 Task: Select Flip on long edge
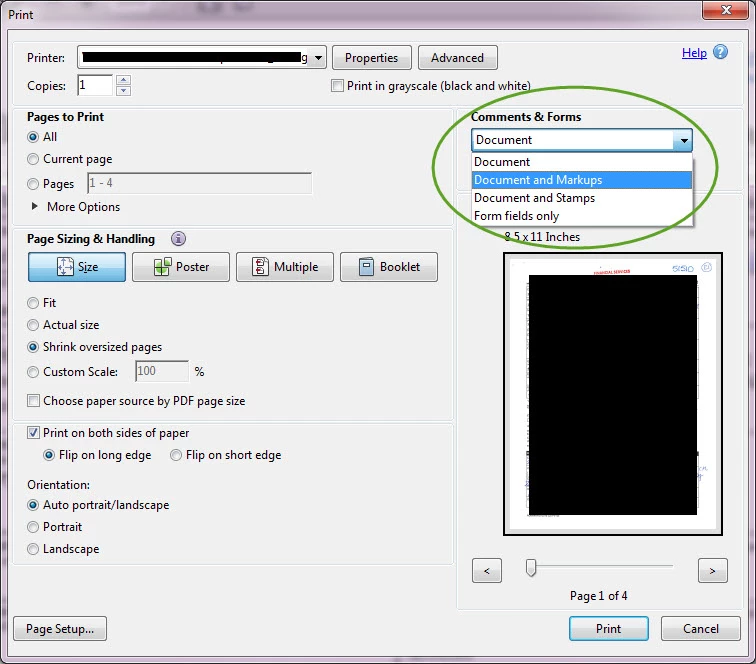[49, 455]
